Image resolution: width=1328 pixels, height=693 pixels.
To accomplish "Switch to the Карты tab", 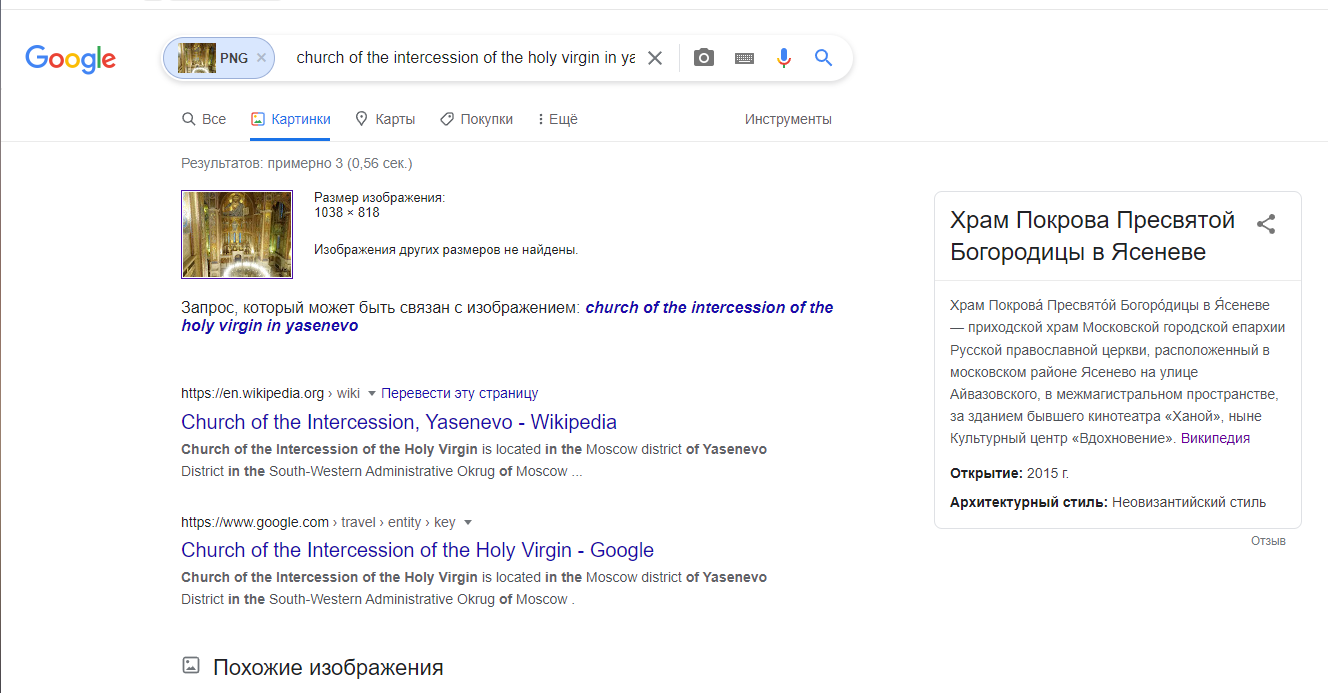I will point(385,119).
